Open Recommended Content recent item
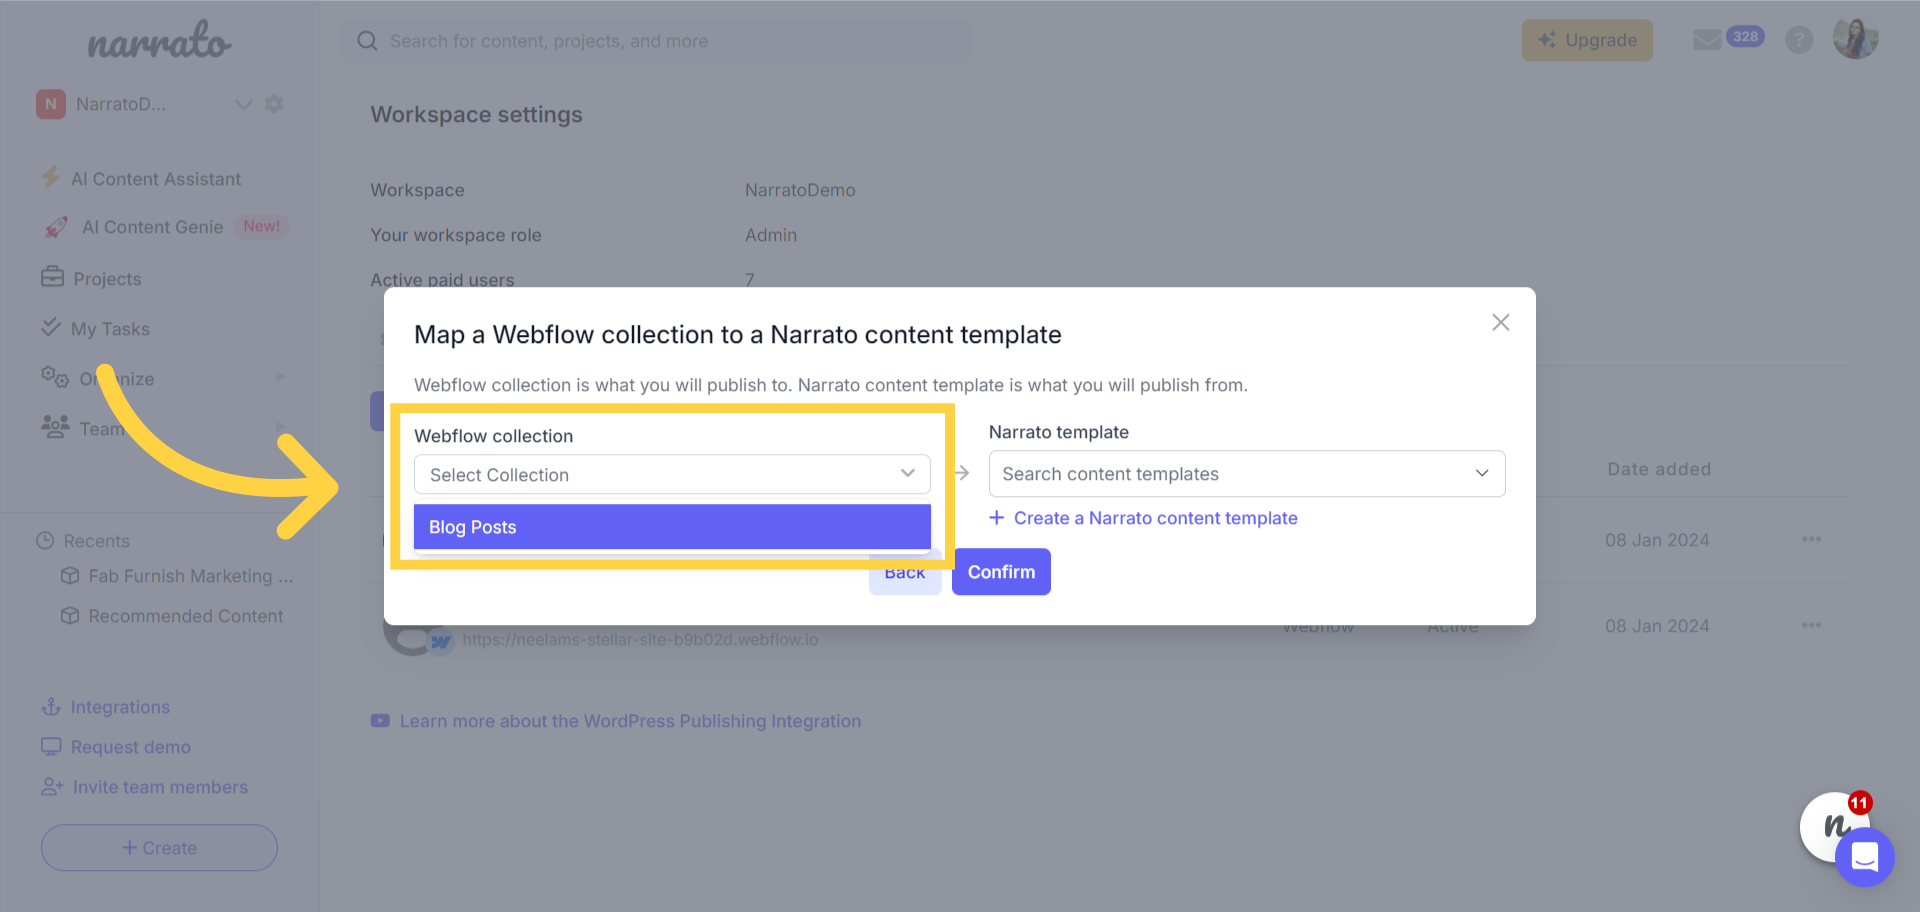 185,616
